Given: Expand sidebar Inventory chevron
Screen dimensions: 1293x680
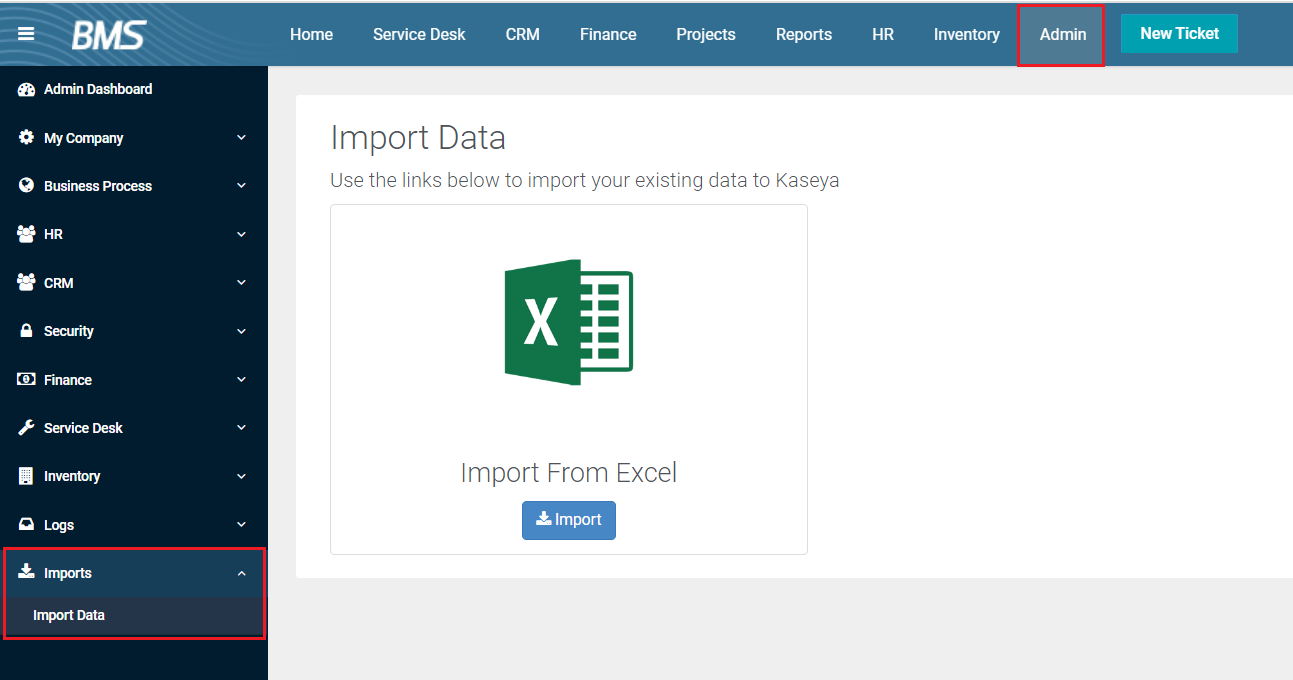Looking at the screenshot, I should click(x=241, y=476).
